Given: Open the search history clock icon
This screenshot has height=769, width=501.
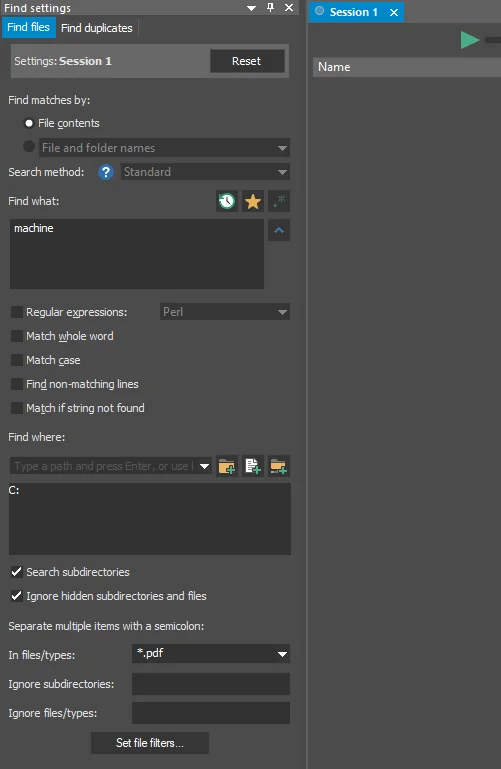Looking at the screenshot, I should point(227,201).
